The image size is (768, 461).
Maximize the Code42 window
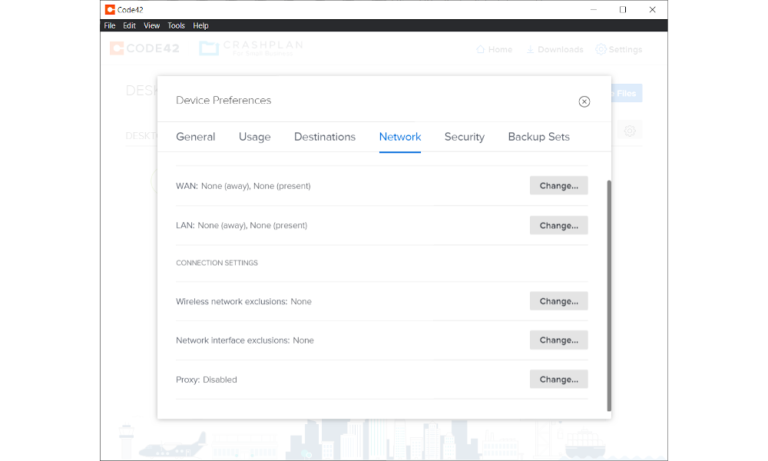click(x=623, y=9)
